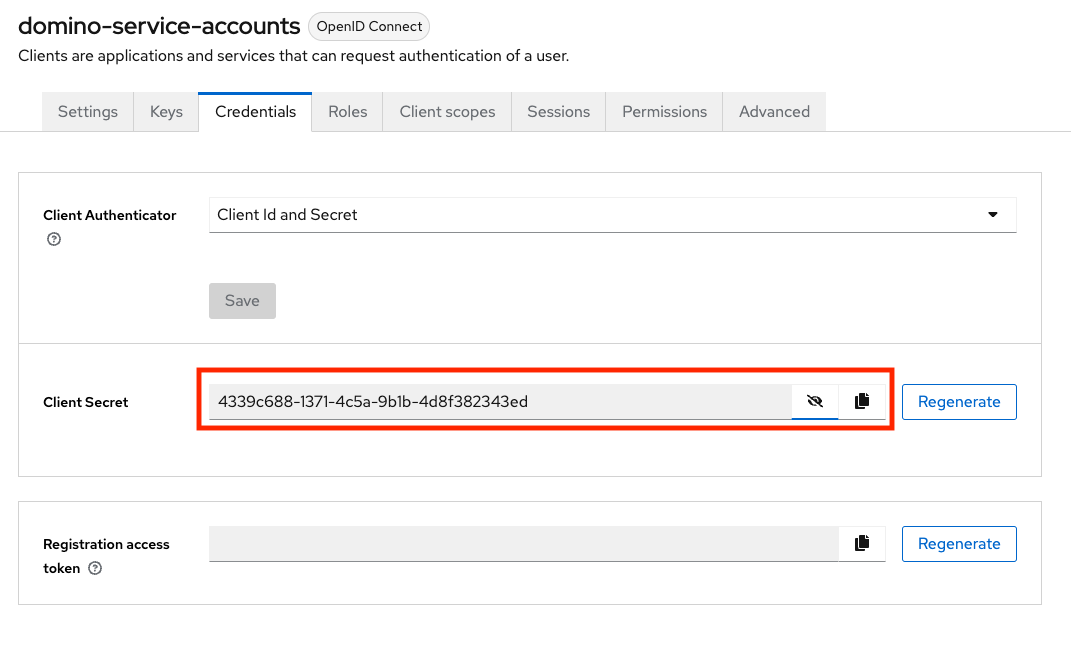The height and width of the screenshot is (647, 1071).
Task: View the Sessions tab
Action: (559, 112)
